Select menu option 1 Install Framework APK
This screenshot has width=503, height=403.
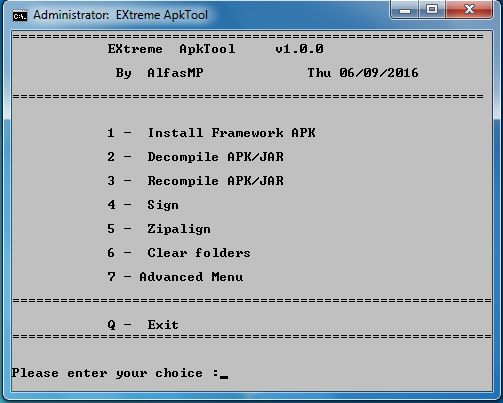211,133
